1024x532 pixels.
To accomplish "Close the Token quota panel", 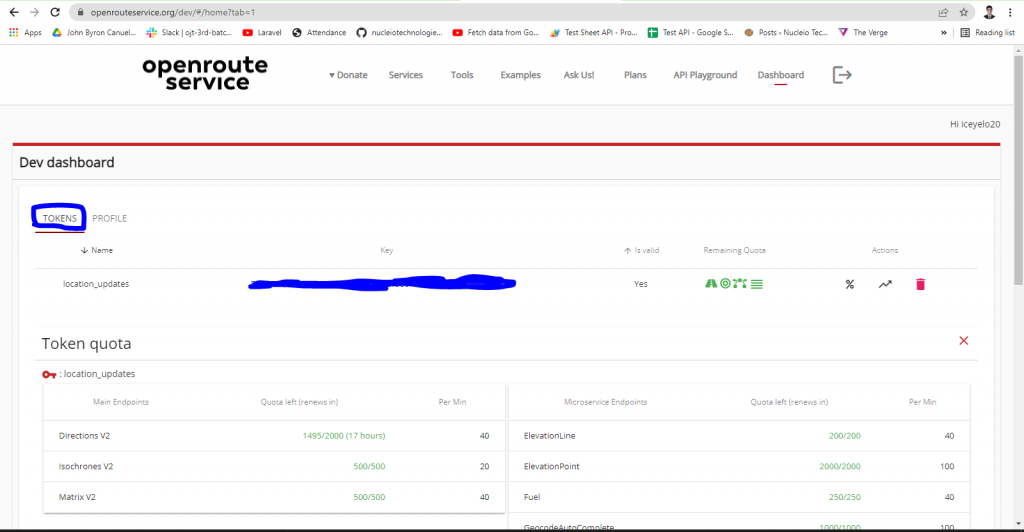I will click(963, 341).
